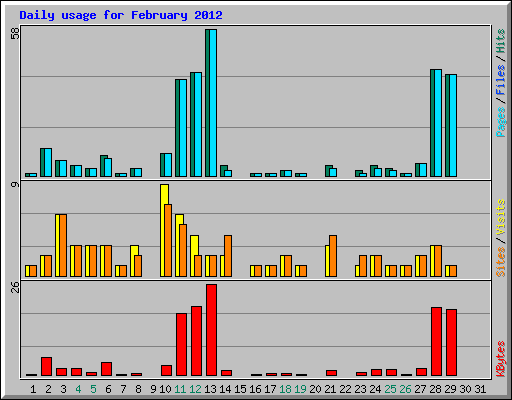Click the visits bar for day 18
The image size is (512, 400).
(x=282, y=266)
